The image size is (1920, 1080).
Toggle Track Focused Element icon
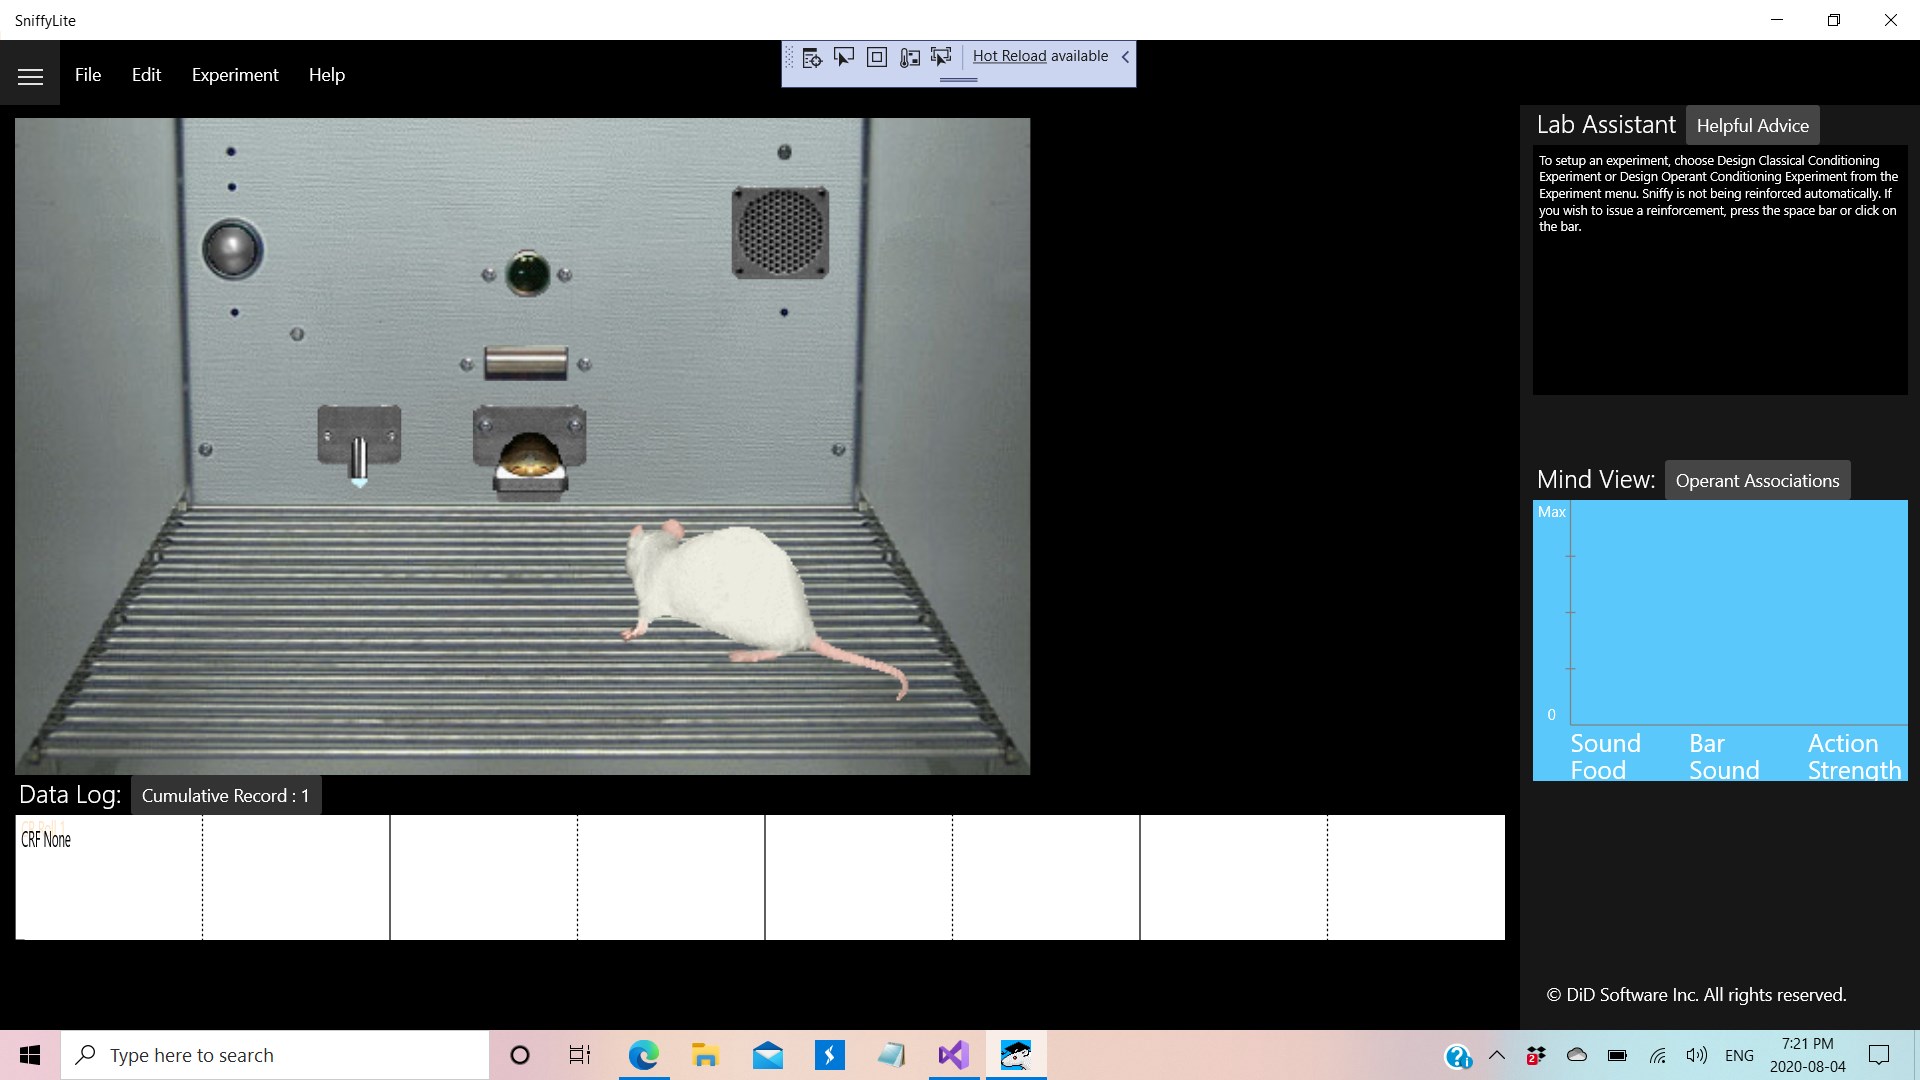pos(941,57)
